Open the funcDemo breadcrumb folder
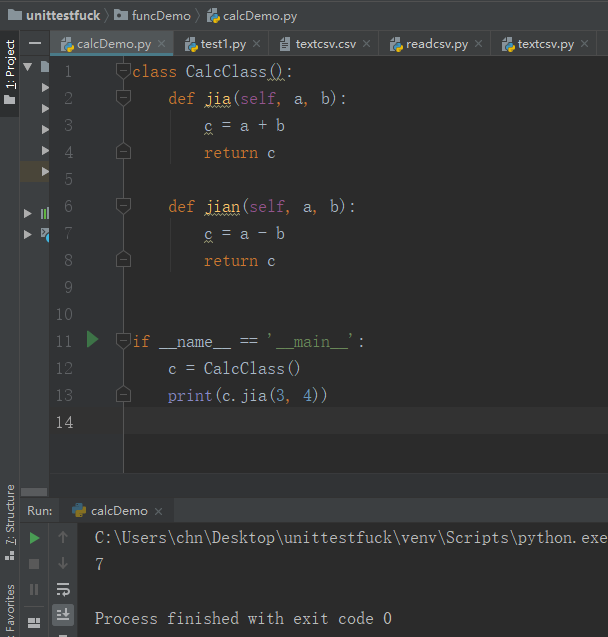 152,16
